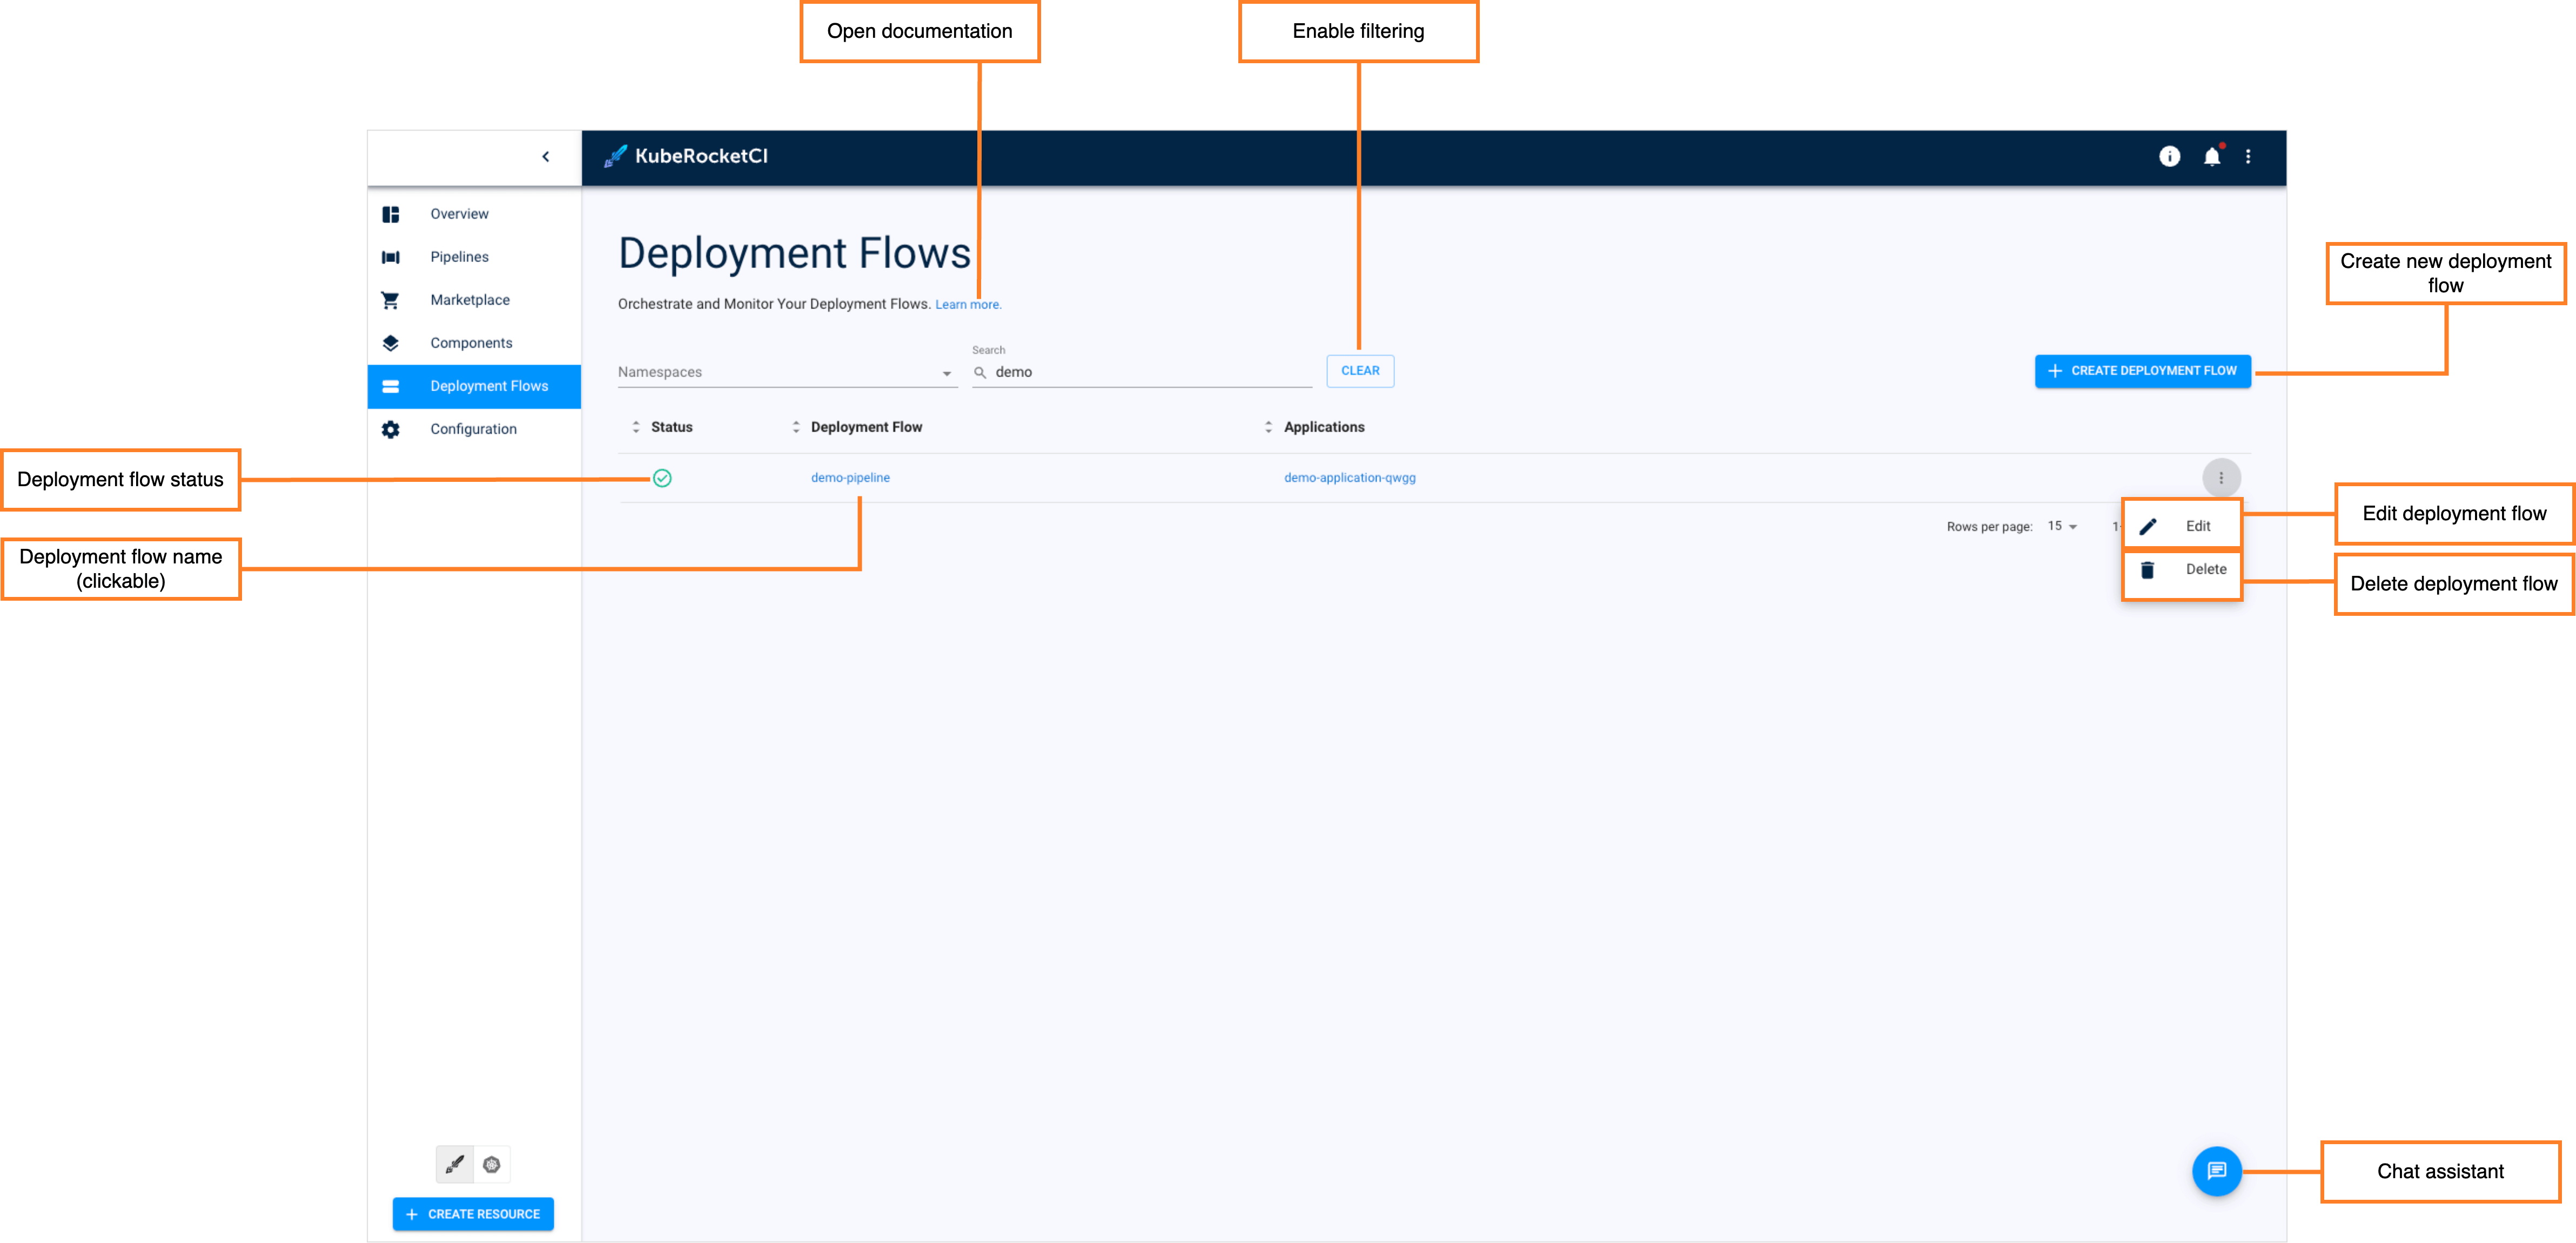The image size is (2576, 1243).
Task: Open the header three-dot menu
Action: [x=2249, y=156]
